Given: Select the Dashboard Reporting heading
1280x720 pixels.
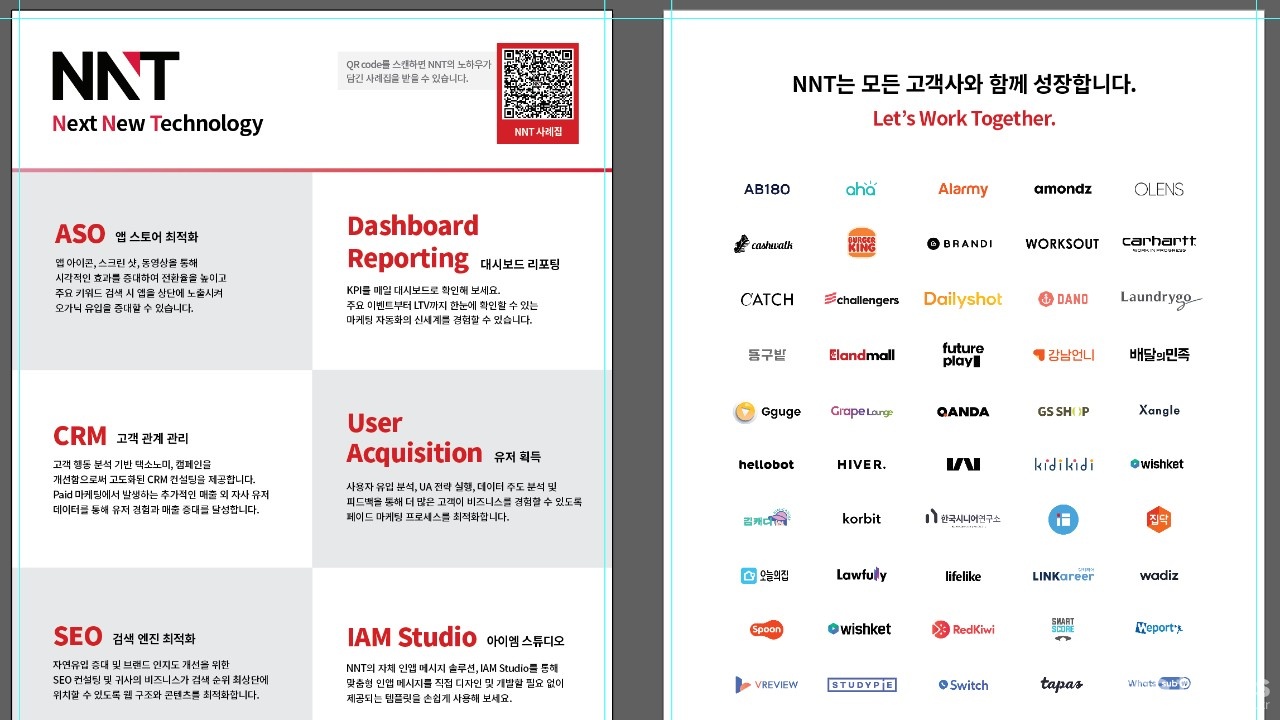Looking at the screenshot, I should (x=412, y=242).
